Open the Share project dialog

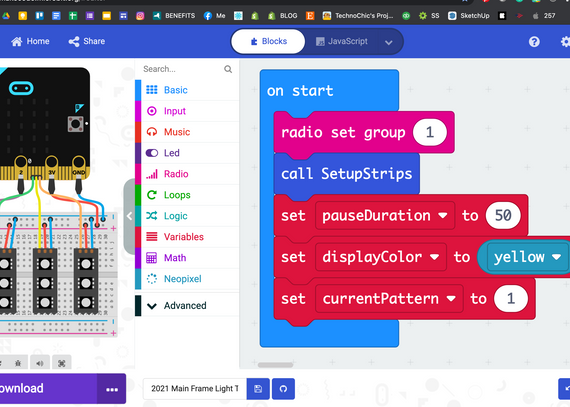coord(87,41)
